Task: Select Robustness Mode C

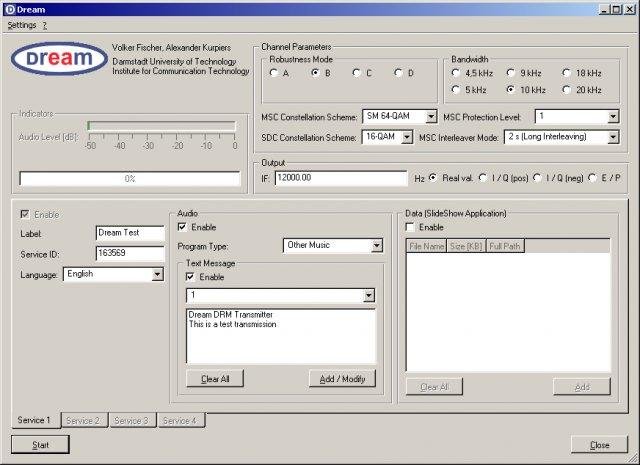Action: (x=356, y=73)
